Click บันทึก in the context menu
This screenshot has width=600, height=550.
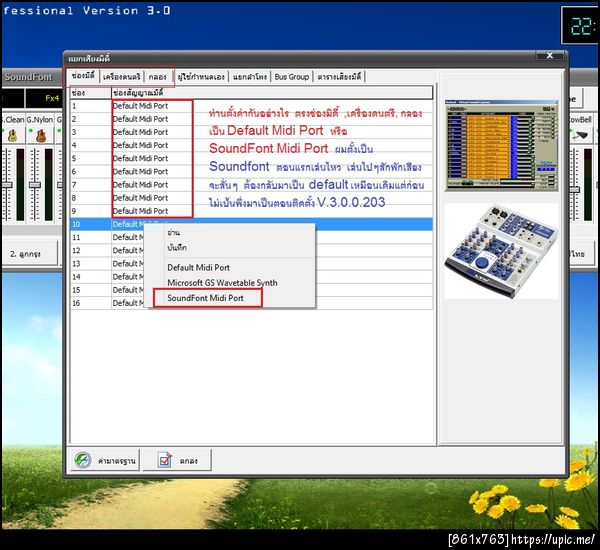click(177, 248)
